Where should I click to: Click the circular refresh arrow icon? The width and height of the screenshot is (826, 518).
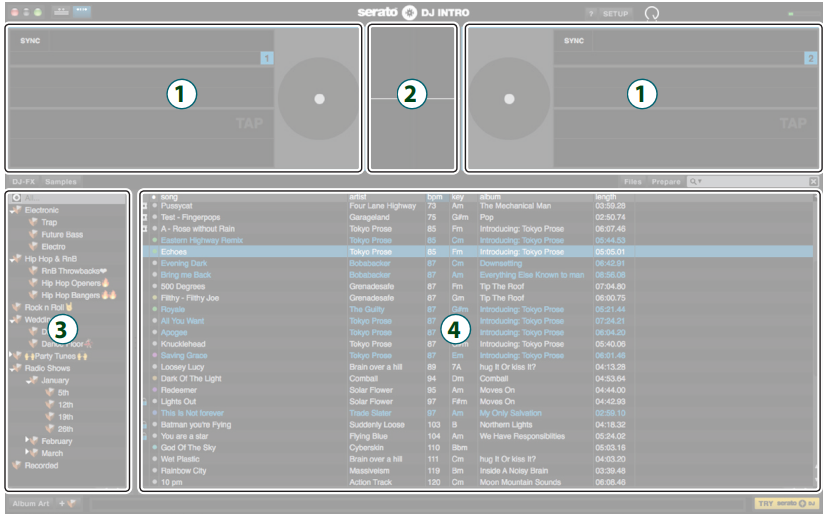tap(652, 13)
